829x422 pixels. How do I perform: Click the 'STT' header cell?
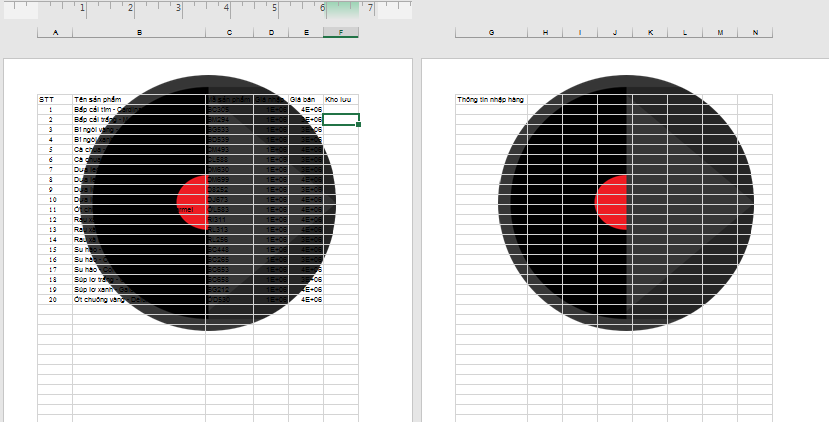55,99
